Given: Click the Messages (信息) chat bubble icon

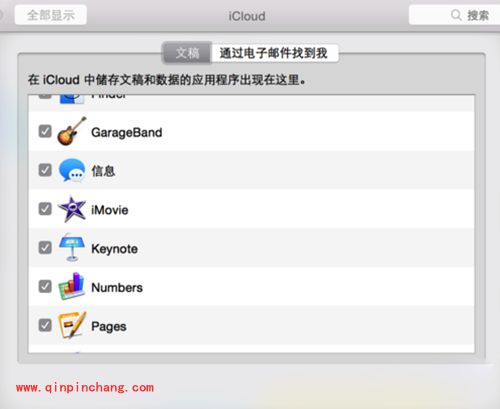Looking at the screenshot, I should click(x=71, y=170).
